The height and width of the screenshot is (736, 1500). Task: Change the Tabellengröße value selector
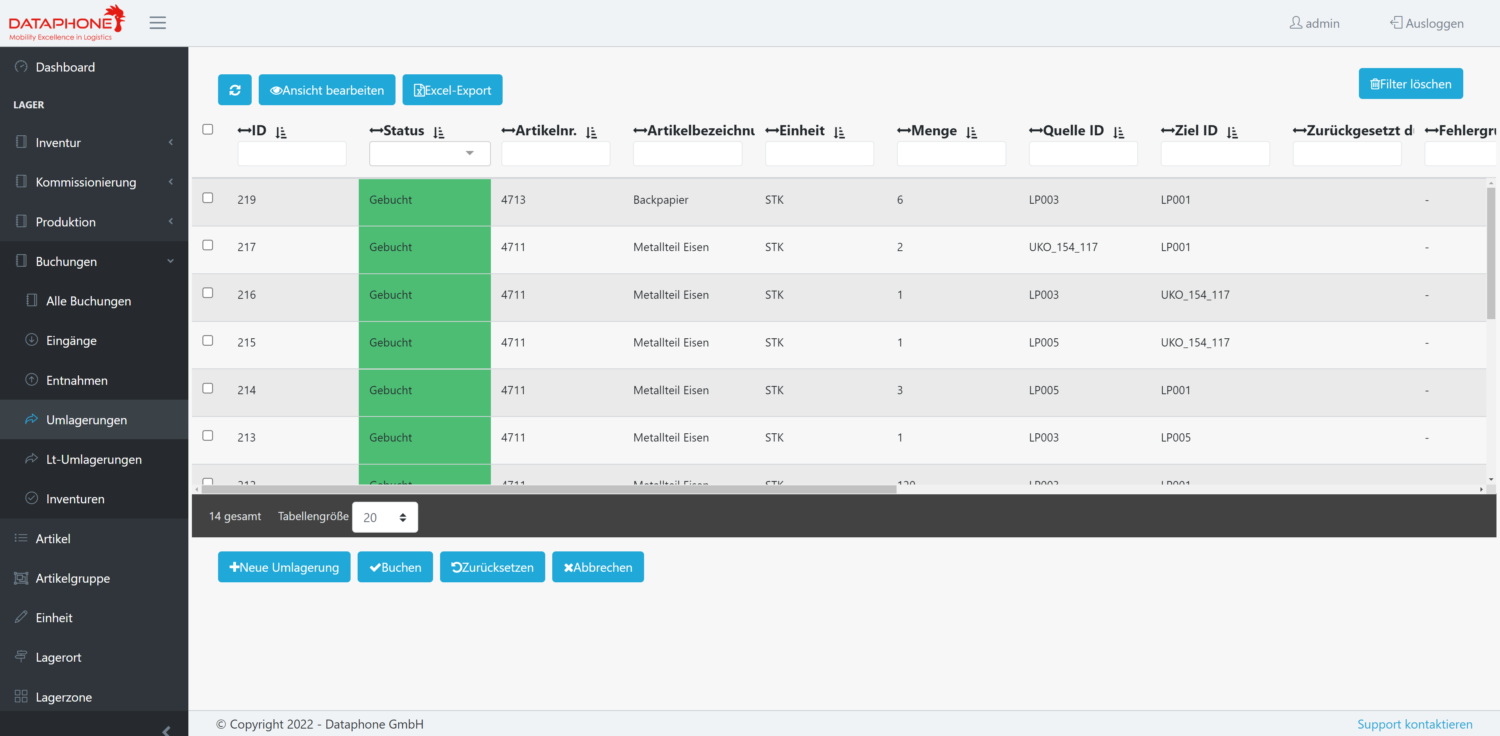[385, 517]
